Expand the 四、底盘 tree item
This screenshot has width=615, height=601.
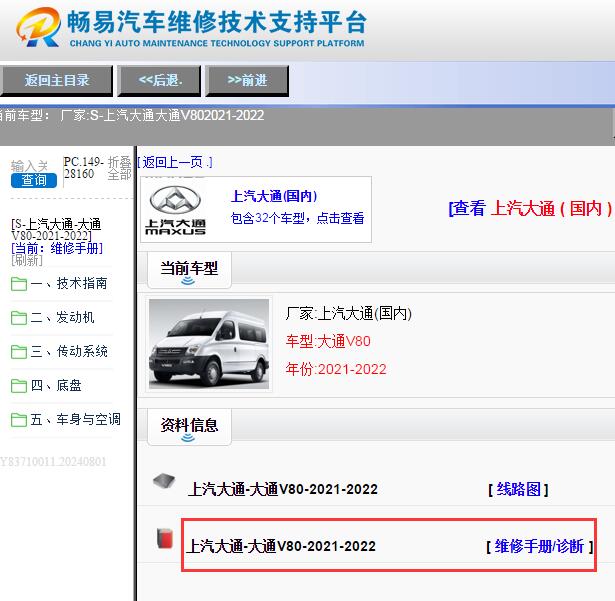click(56, 386)
